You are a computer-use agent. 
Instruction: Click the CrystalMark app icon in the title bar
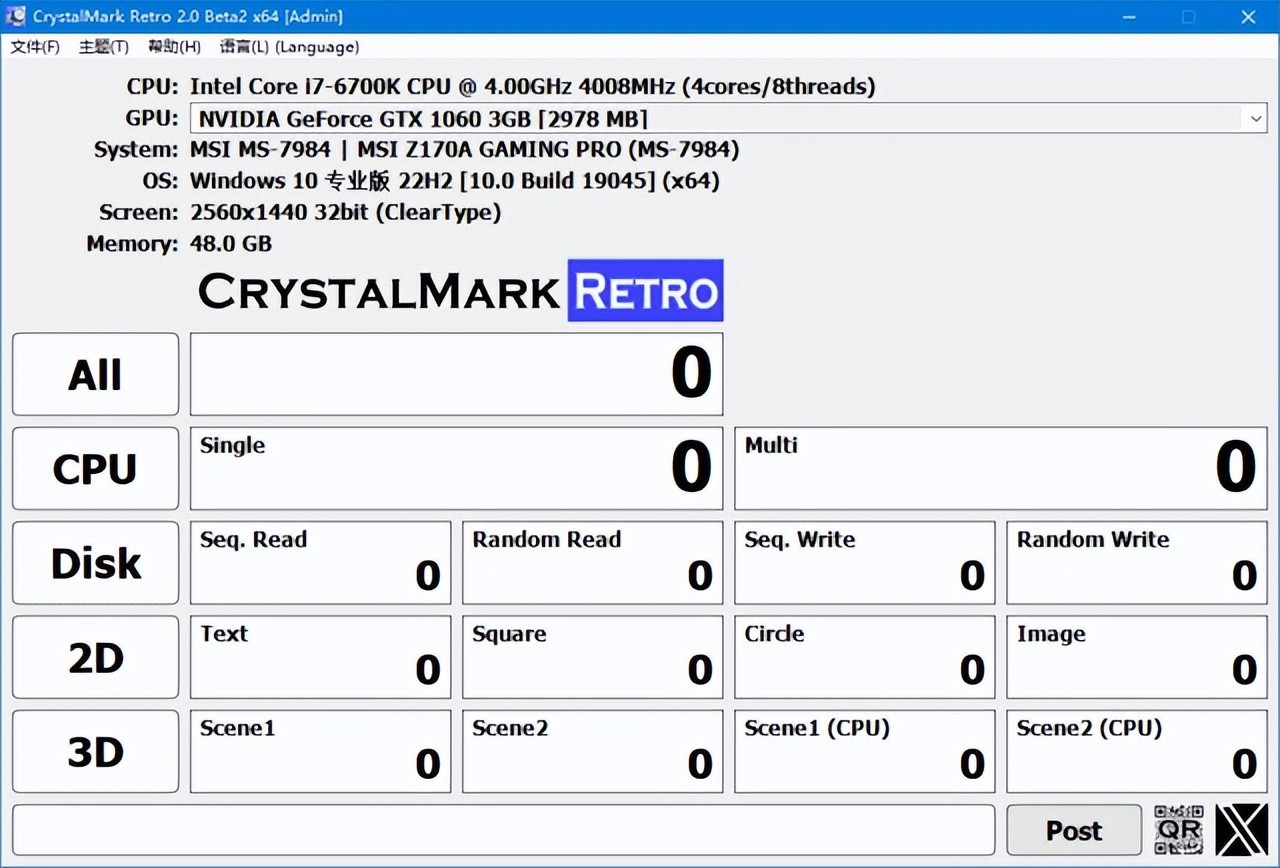point(14,16)
